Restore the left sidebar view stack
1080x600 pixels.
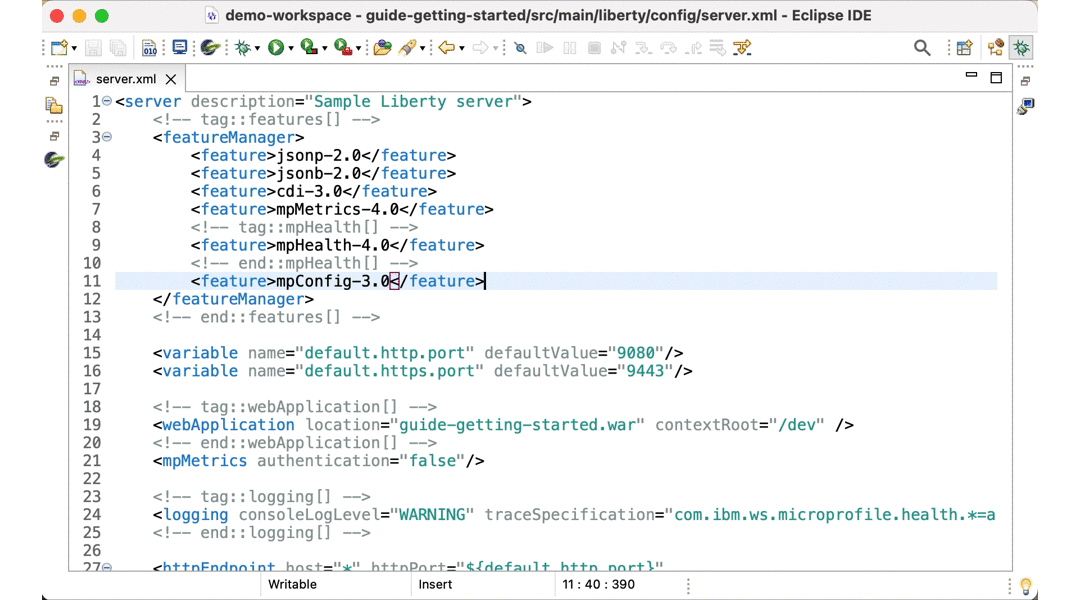54,81
